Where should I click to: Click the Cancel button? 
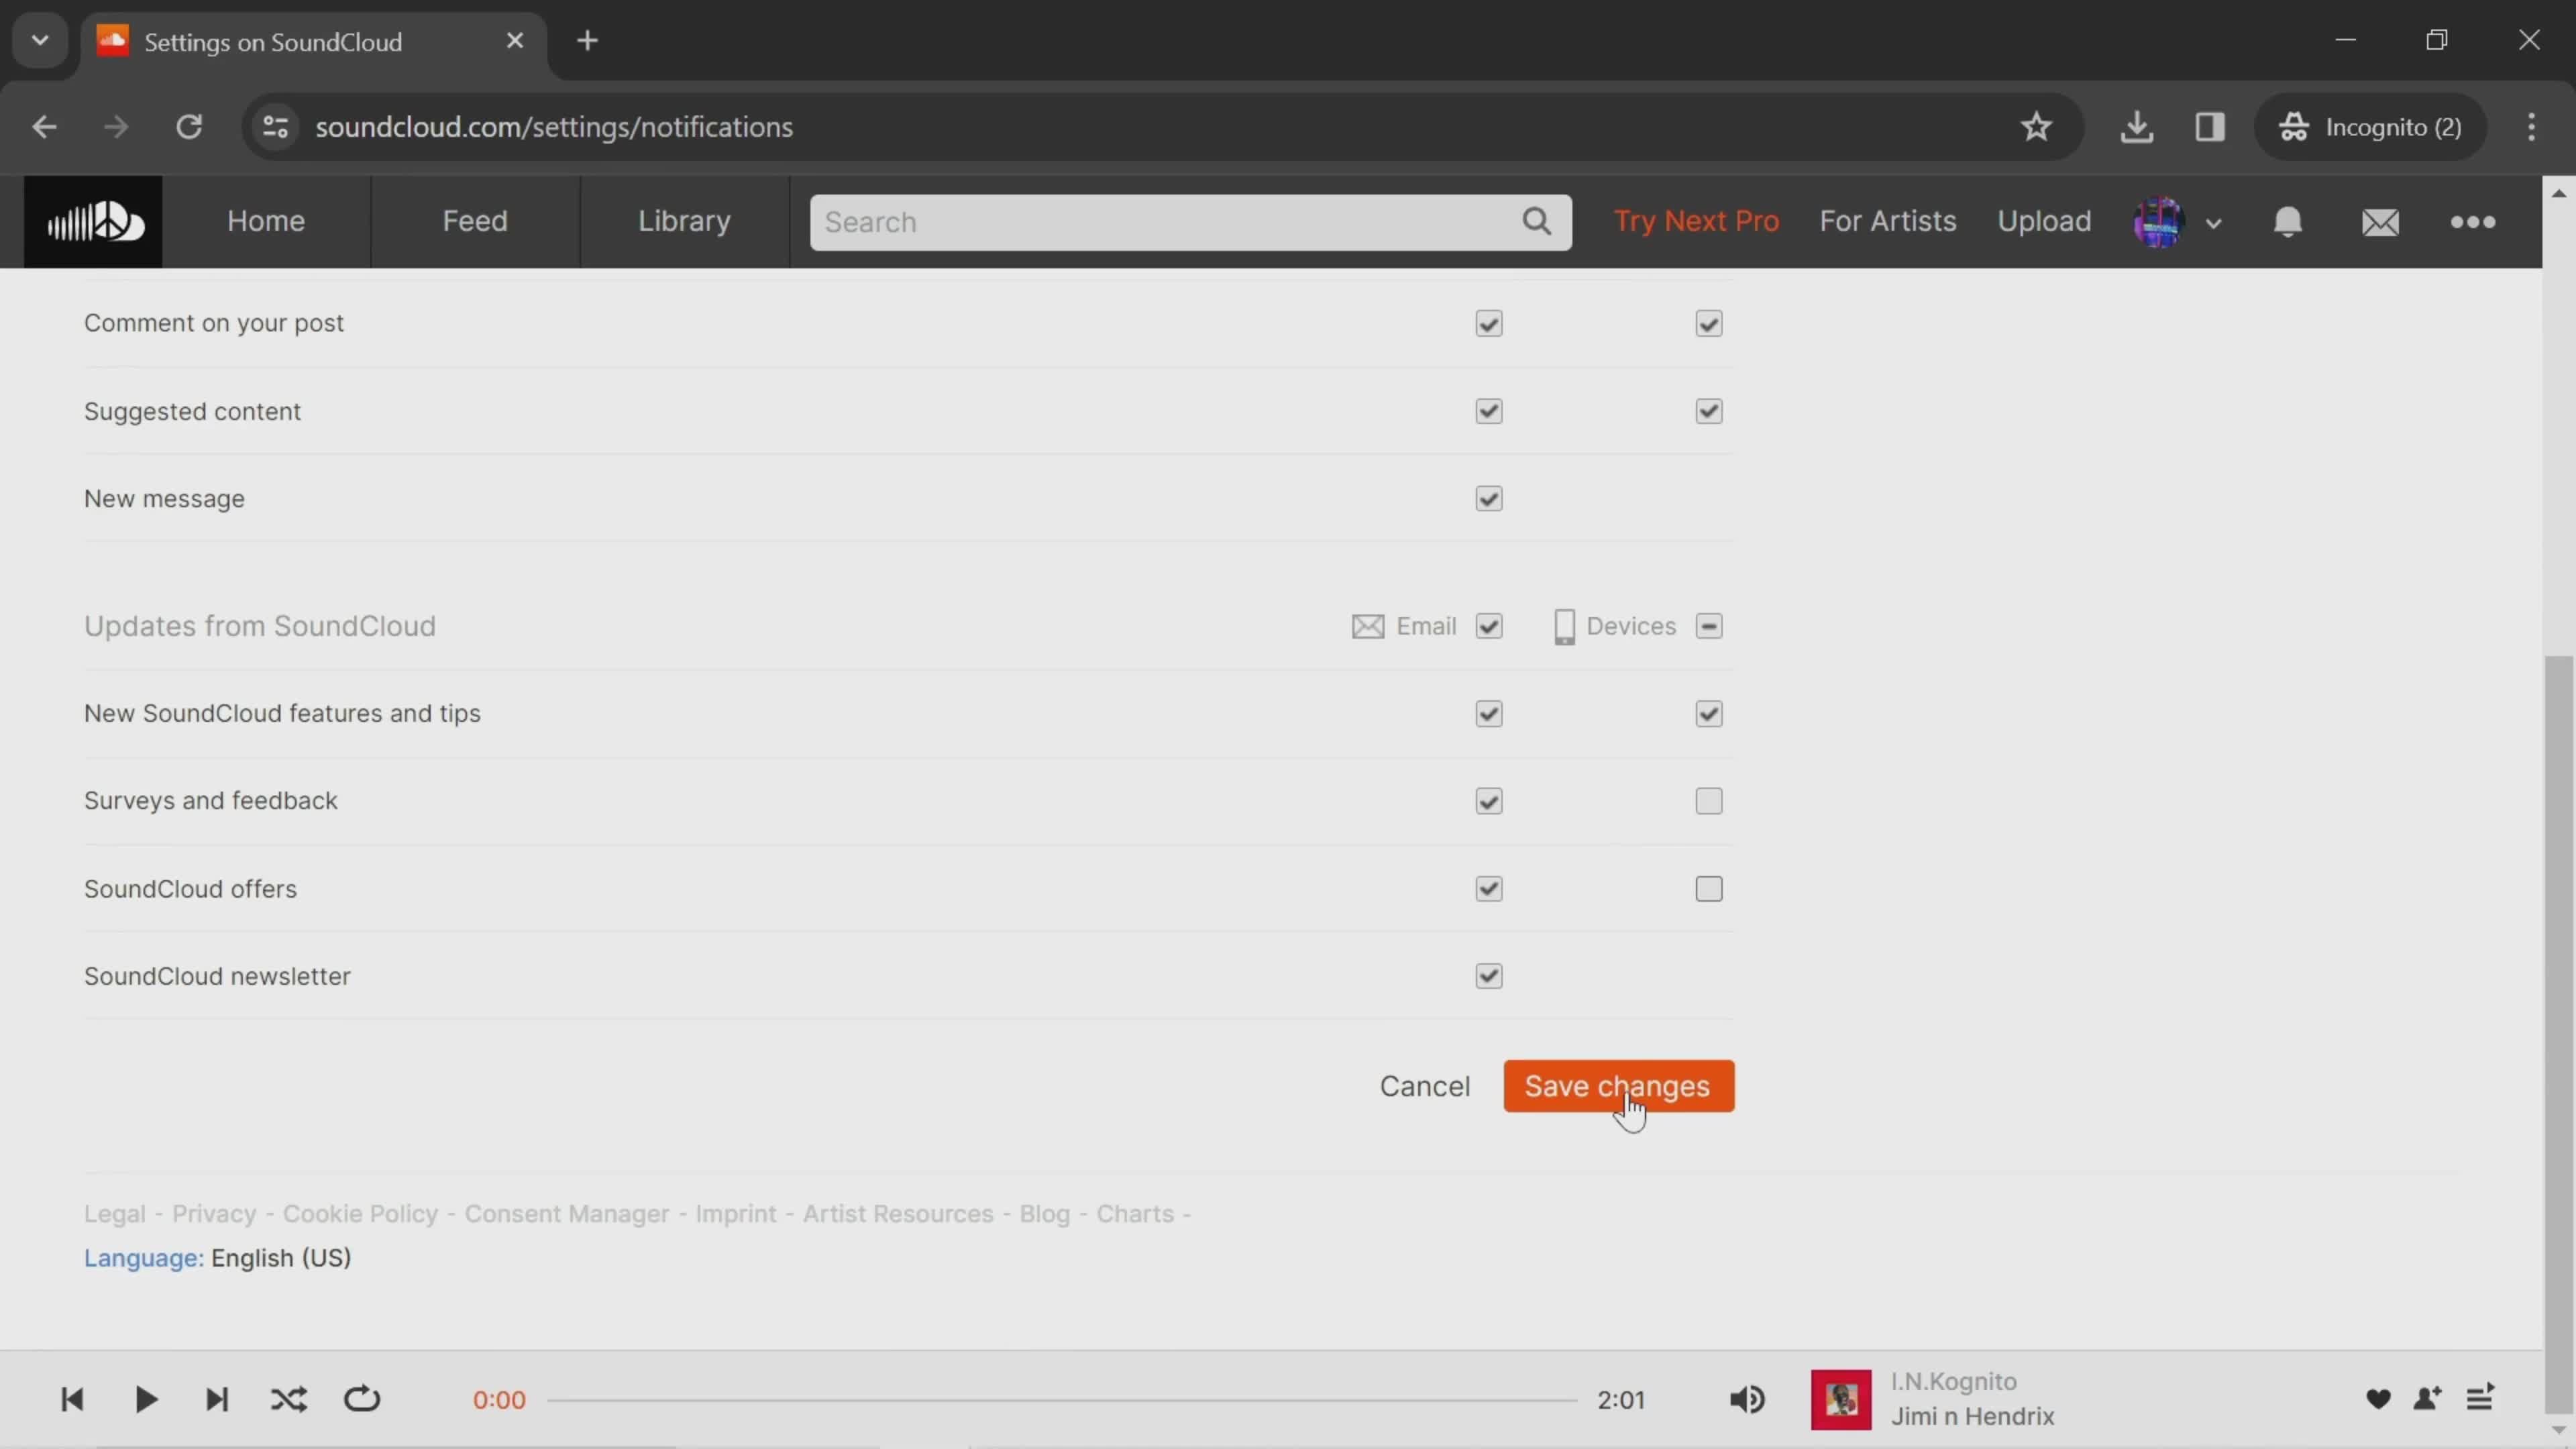[1426, 1086]
